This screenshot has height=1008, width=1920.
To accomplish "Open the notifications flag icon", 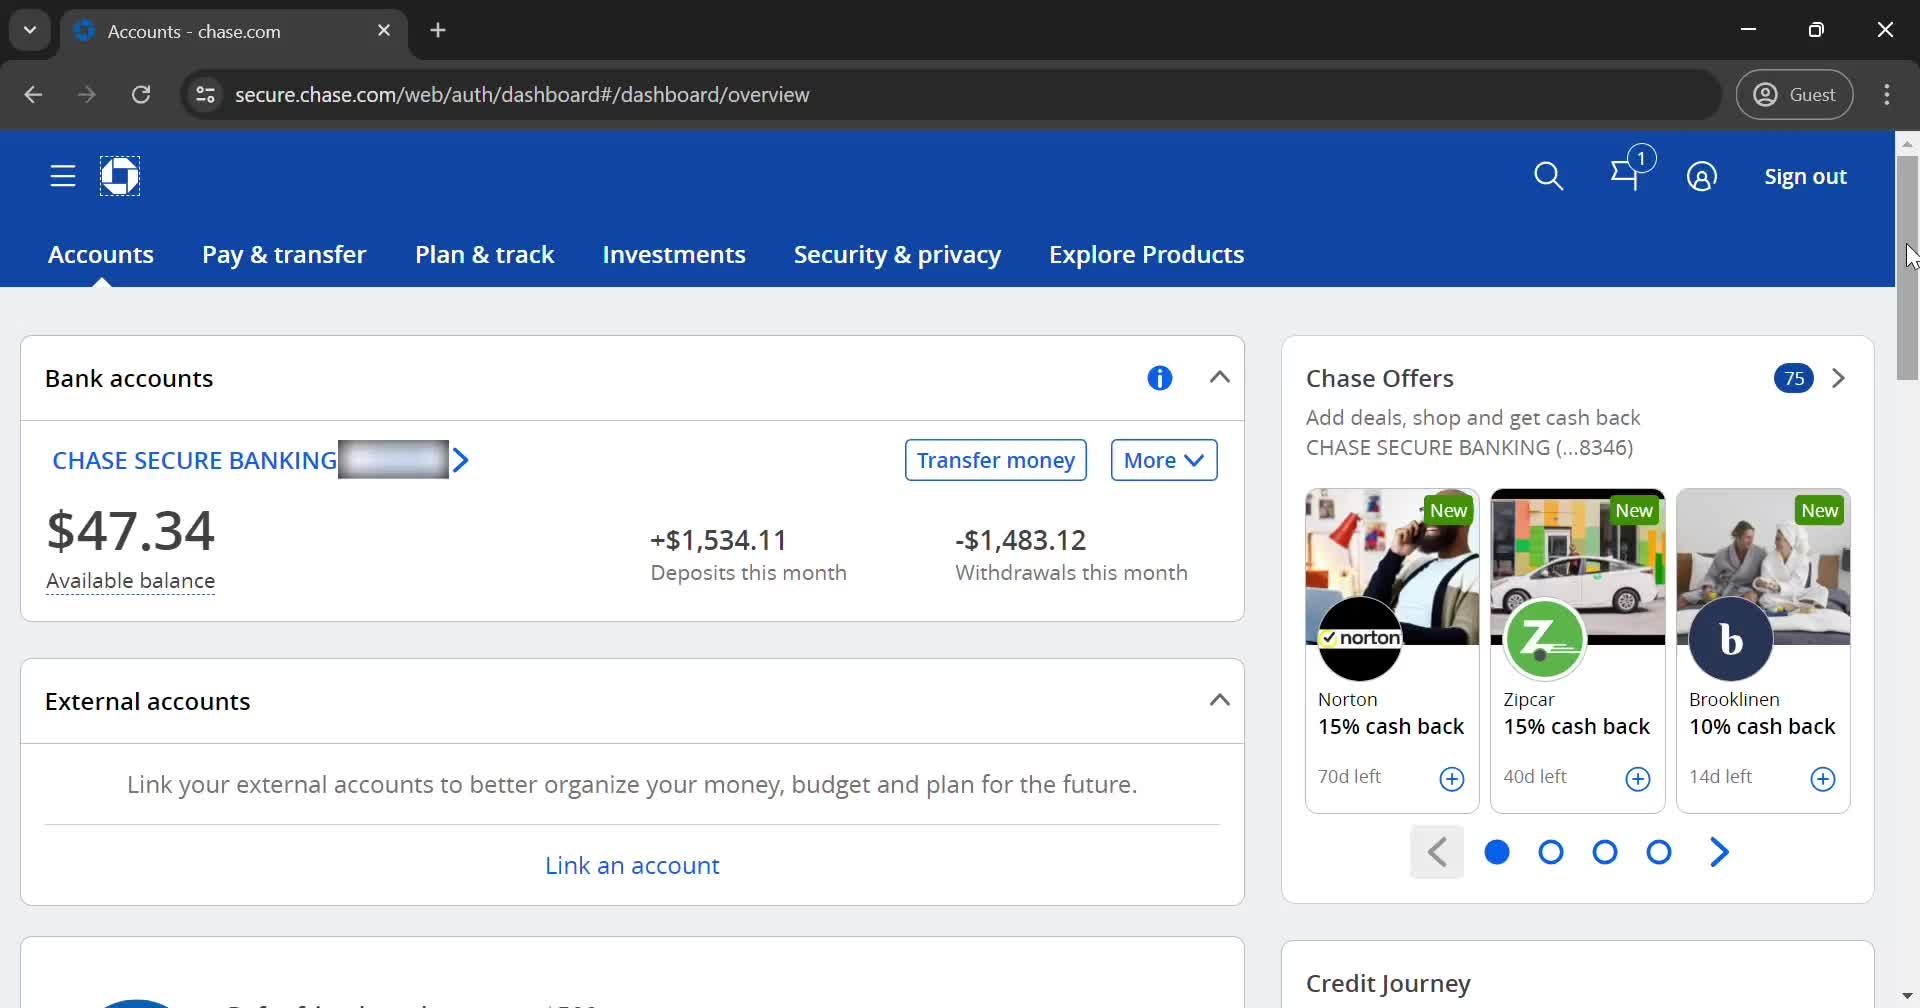I will point(1626,176).
